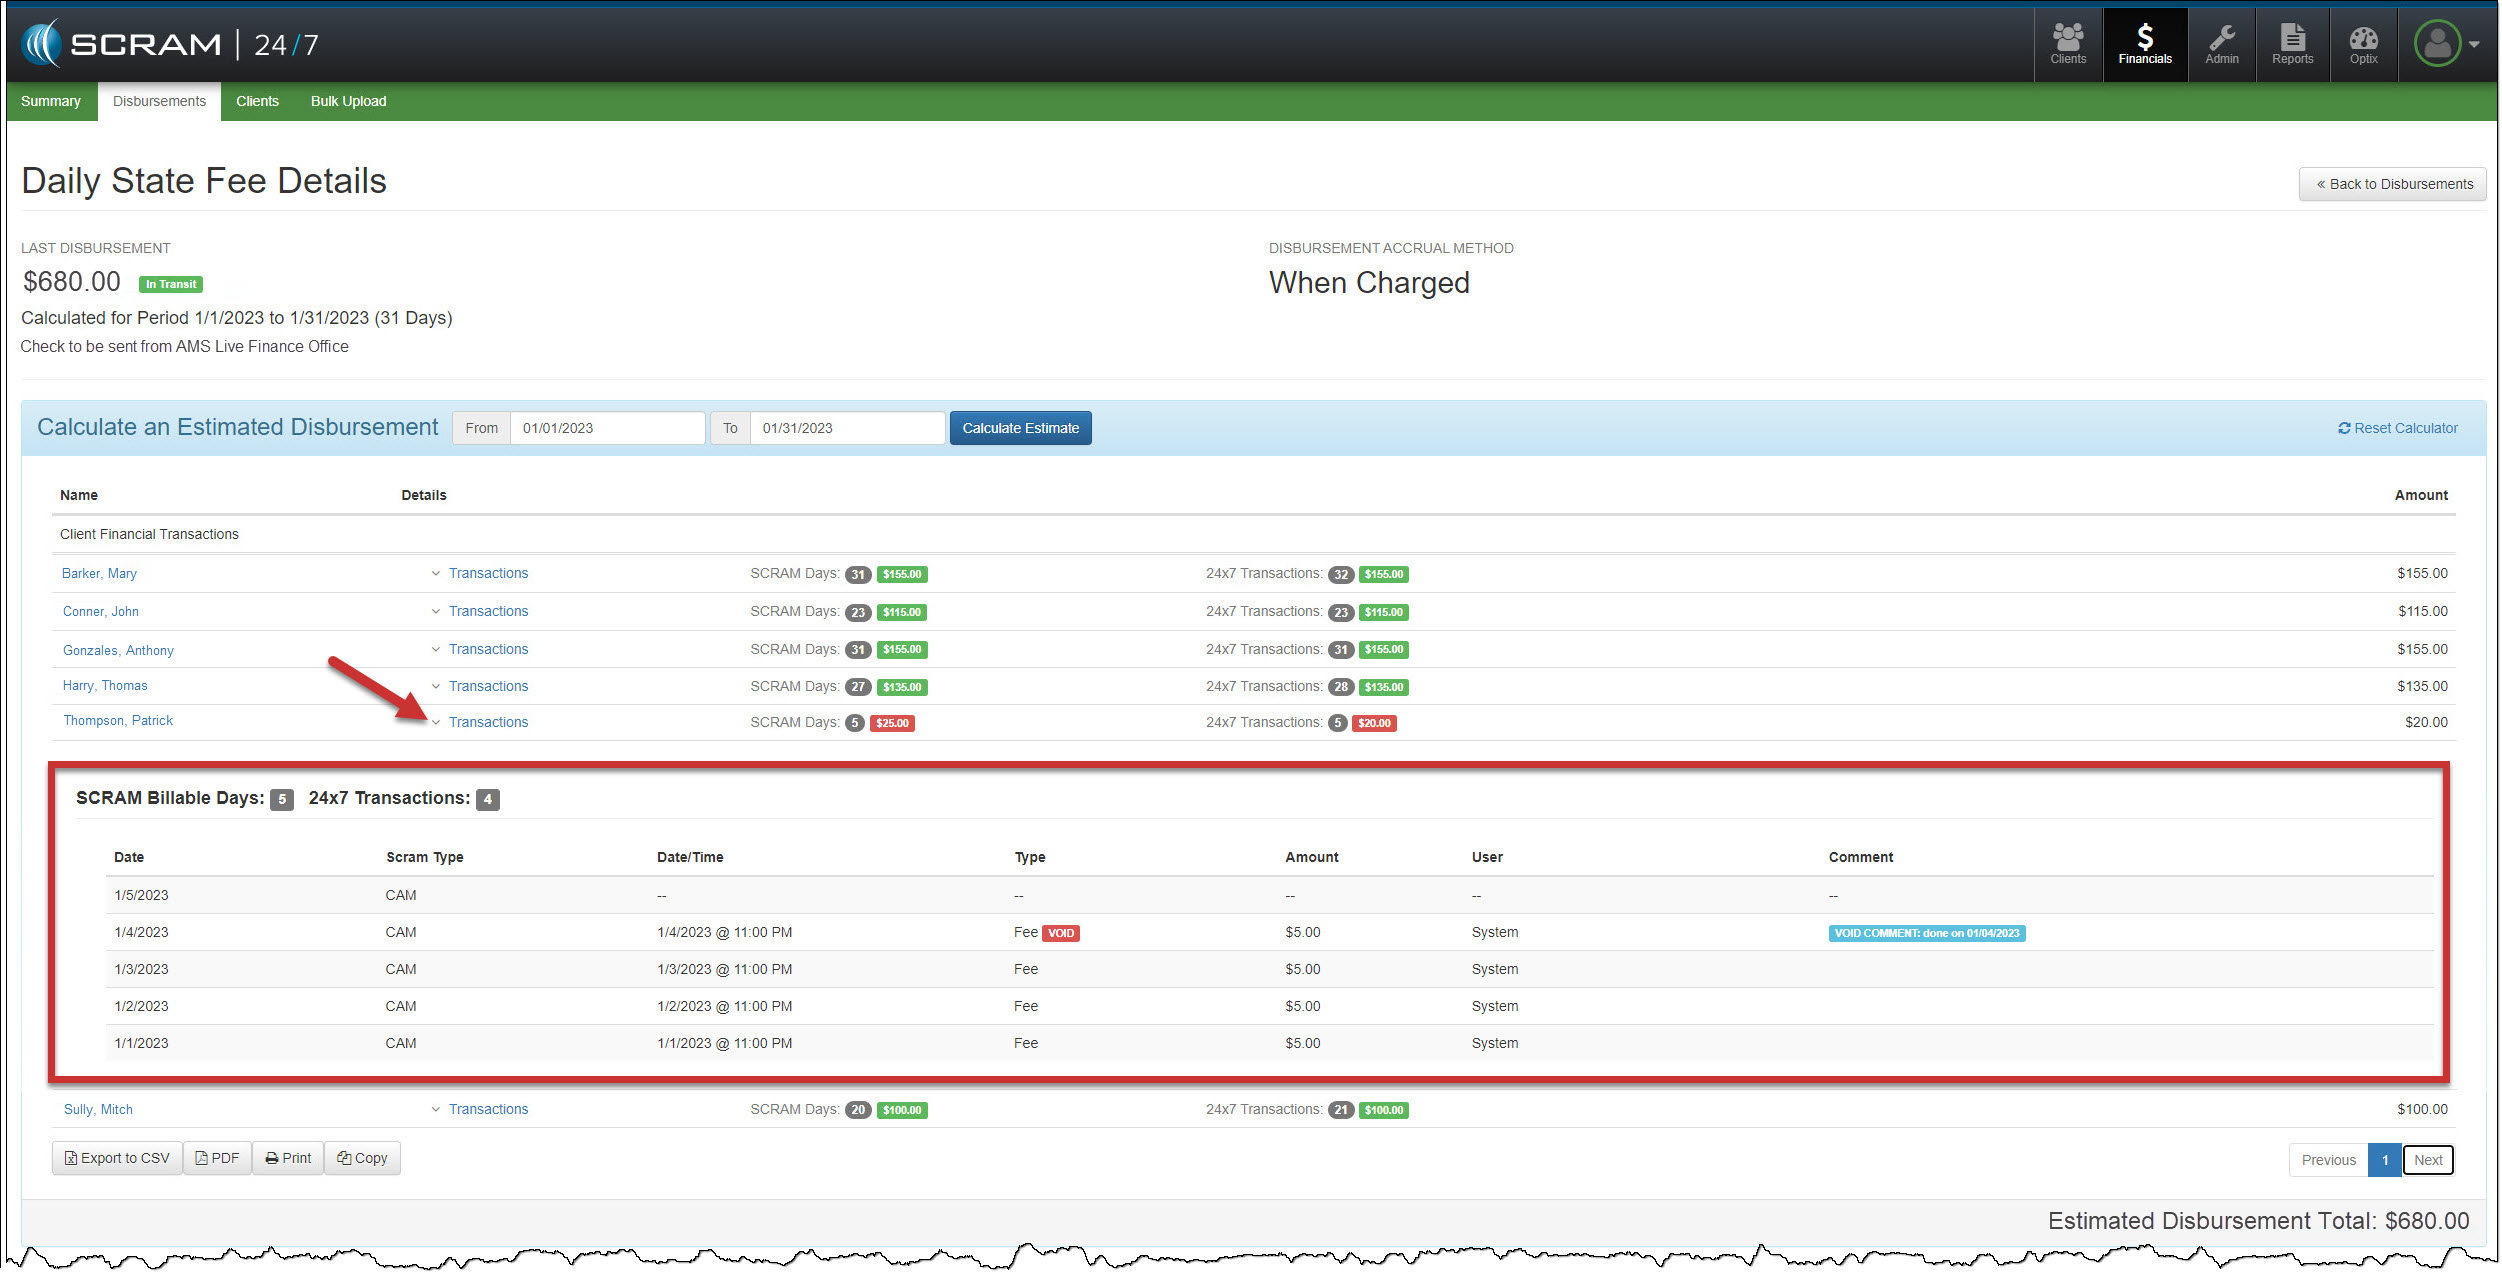Click the user profile avatar icon
Screen dimensions: 2502x1280
[2437, 44]
